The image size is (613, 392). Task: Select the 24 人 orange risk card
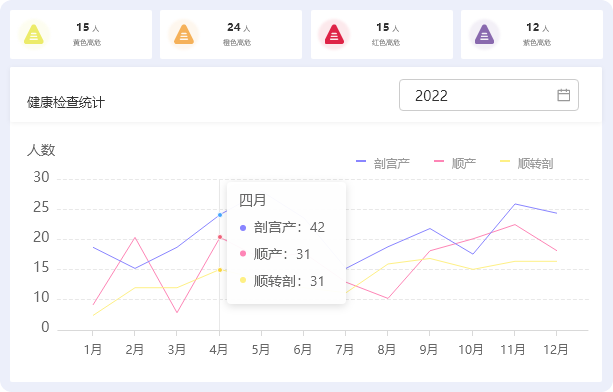231,34
